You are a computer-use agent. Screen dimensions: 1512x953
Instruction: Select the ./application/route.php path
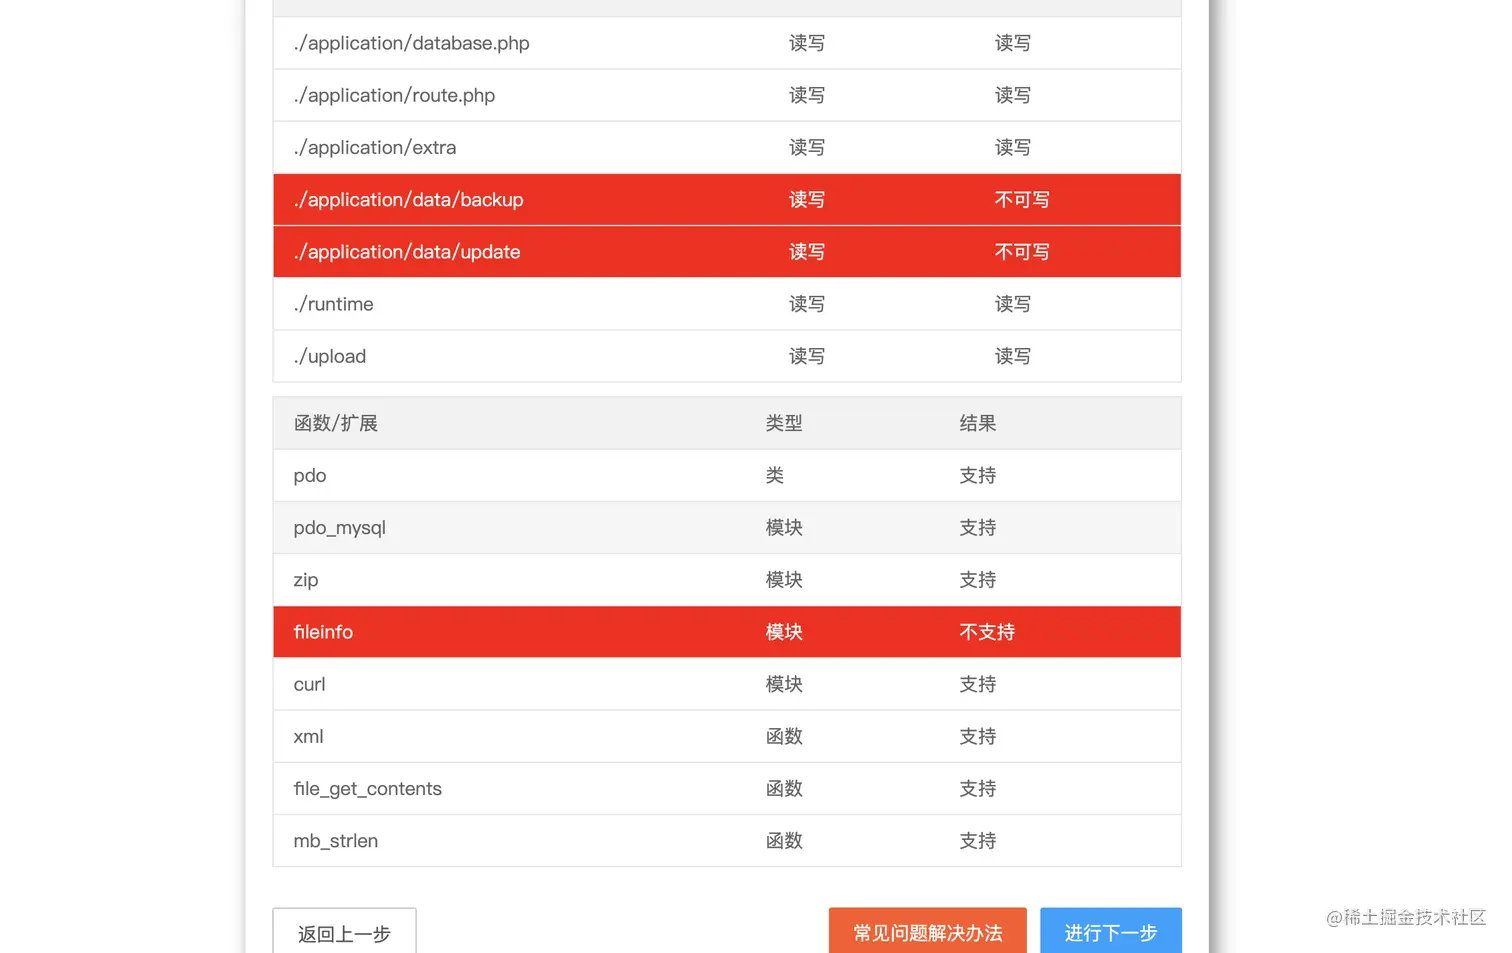click(x=394, y=95)
